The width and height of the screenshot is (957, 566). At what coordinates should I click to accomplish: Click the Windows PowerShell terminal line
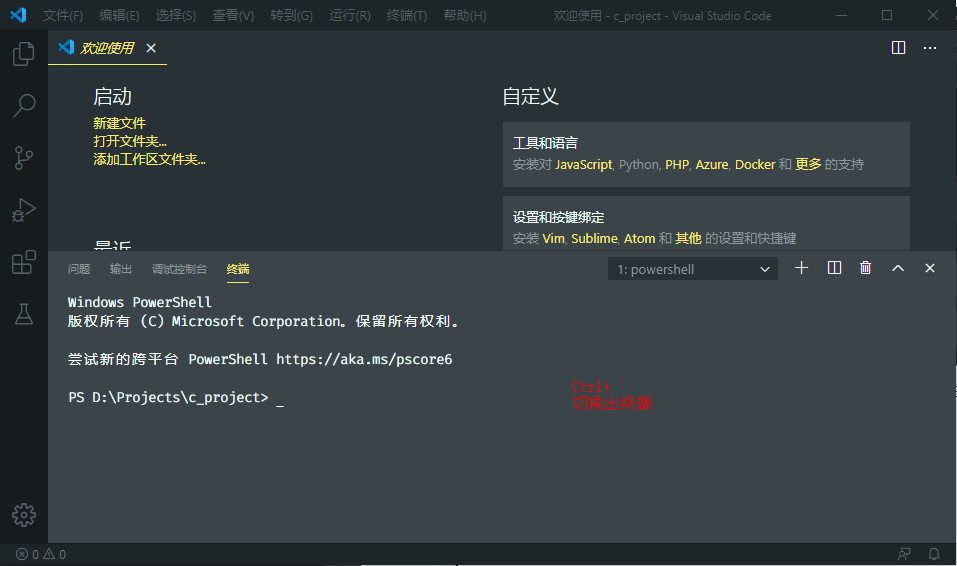(x=140, y=302)
